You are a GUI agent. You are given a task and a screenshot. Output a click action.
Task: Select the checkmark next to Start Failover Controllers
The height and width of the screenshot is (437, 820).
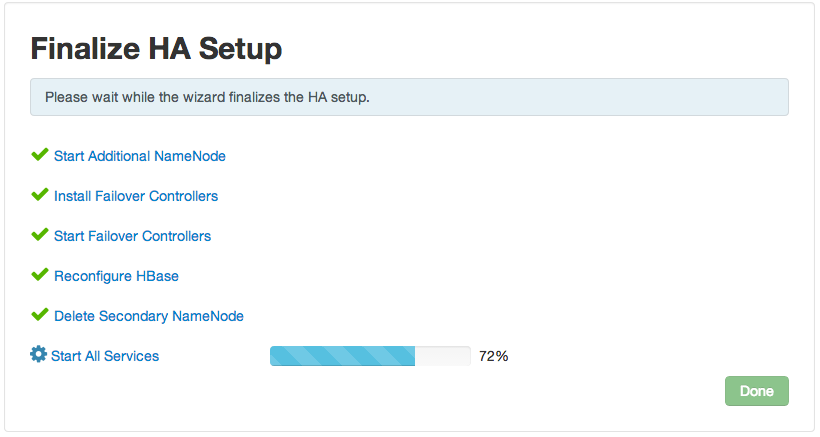click(40, 234)
